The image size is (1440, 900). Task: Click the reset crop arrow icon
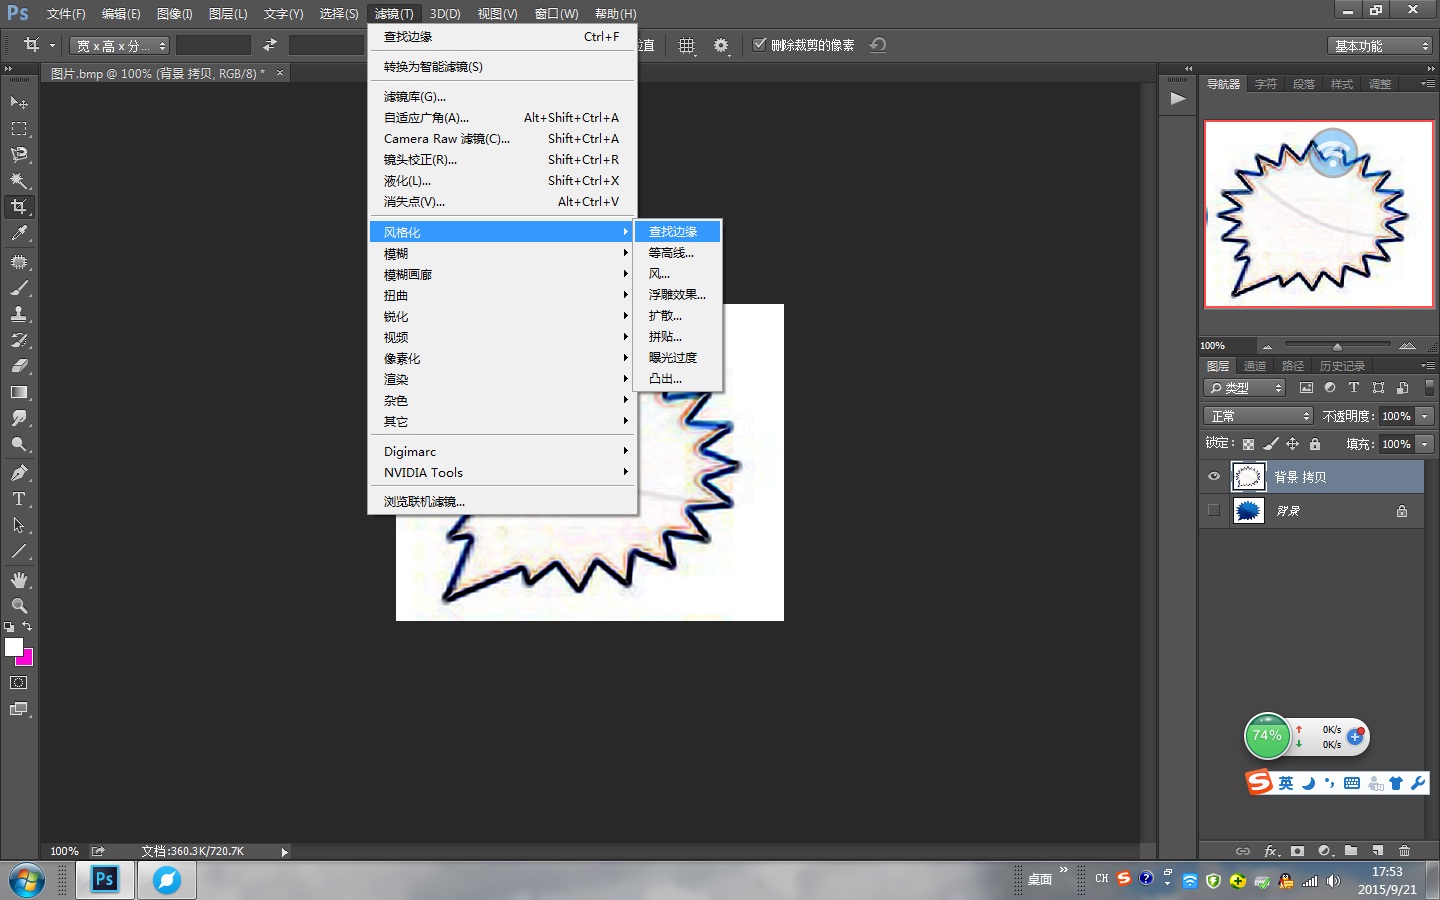click(x=878, y=45)
